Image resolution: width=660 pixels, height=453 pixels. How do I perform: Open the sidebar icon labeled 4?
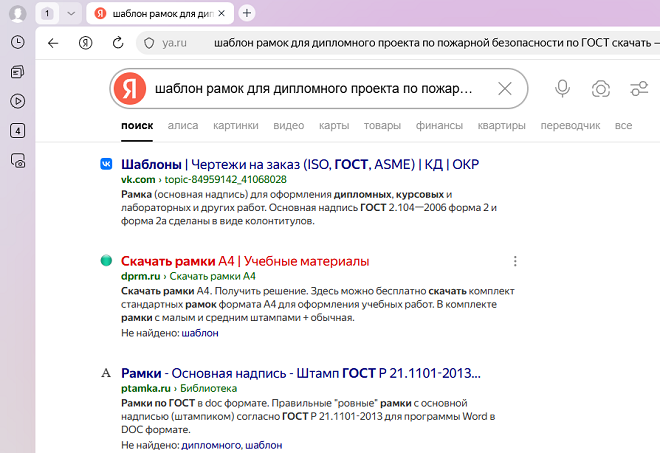(x=18, y=131)
